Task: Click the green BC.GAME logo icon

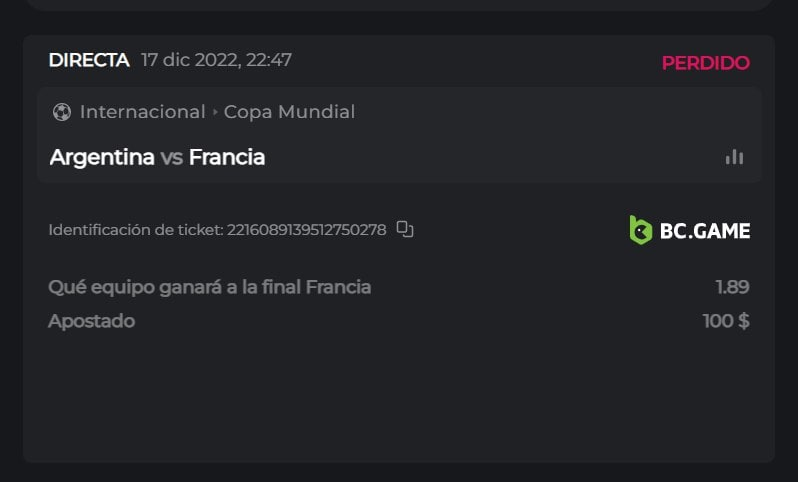Action: tap(640, 230)
